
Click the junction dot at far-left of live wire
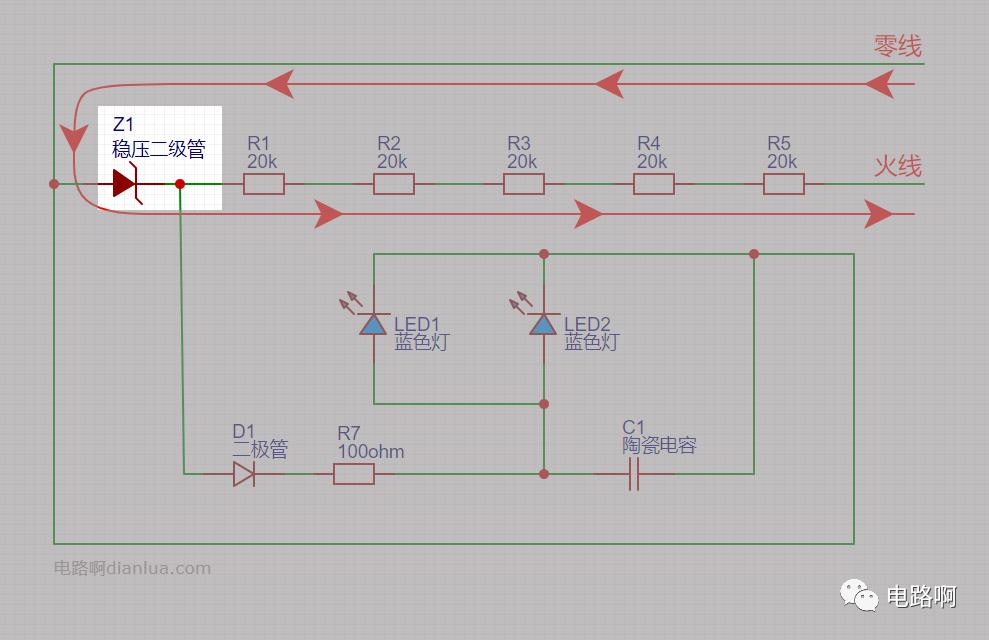coord(54,184)
